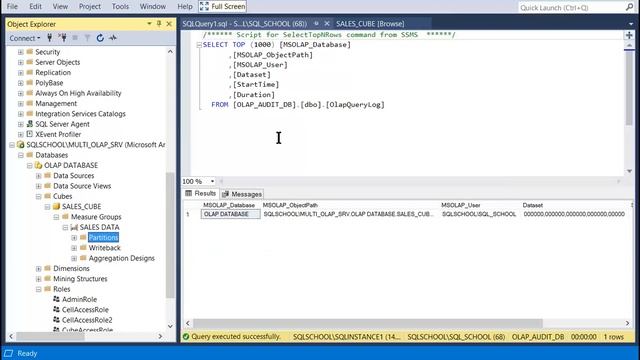Click the CellAccessRole role icon
This screenshot has height=360, width=640.
point(56,309)
